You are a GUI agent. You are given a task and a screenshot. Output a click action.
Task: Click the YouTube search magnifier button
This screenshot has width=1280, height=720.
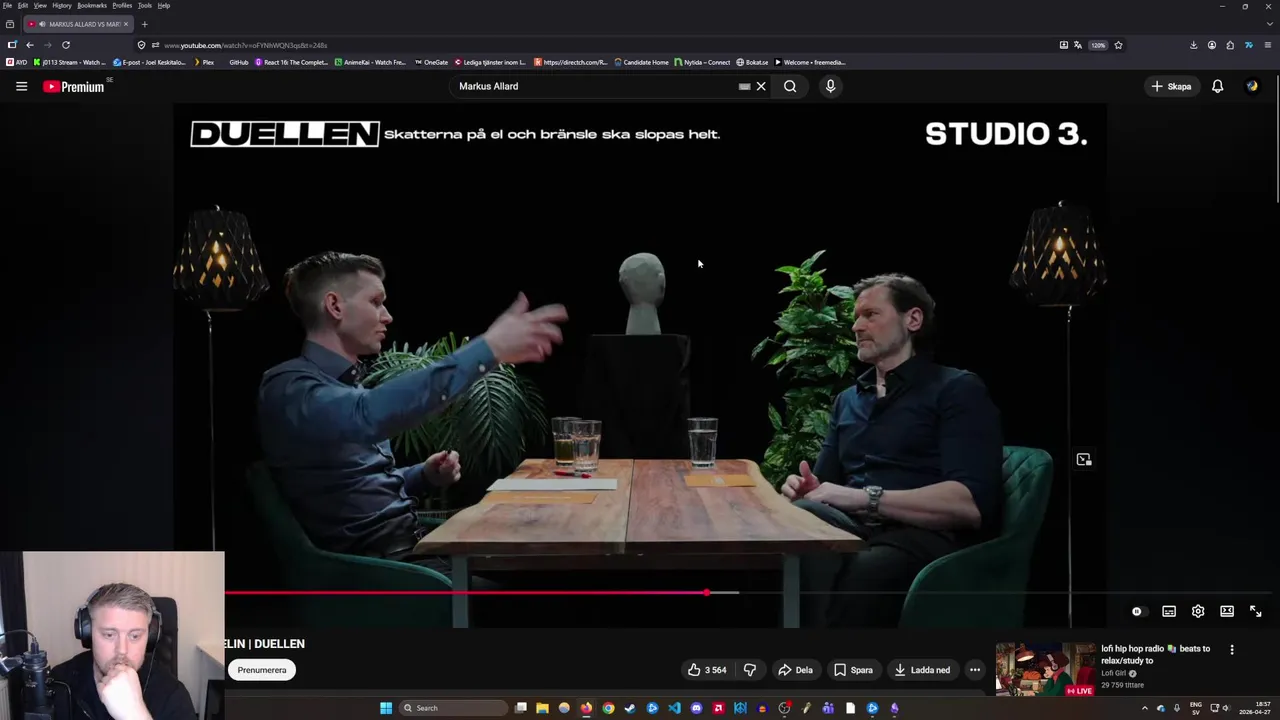coord(790,86)
